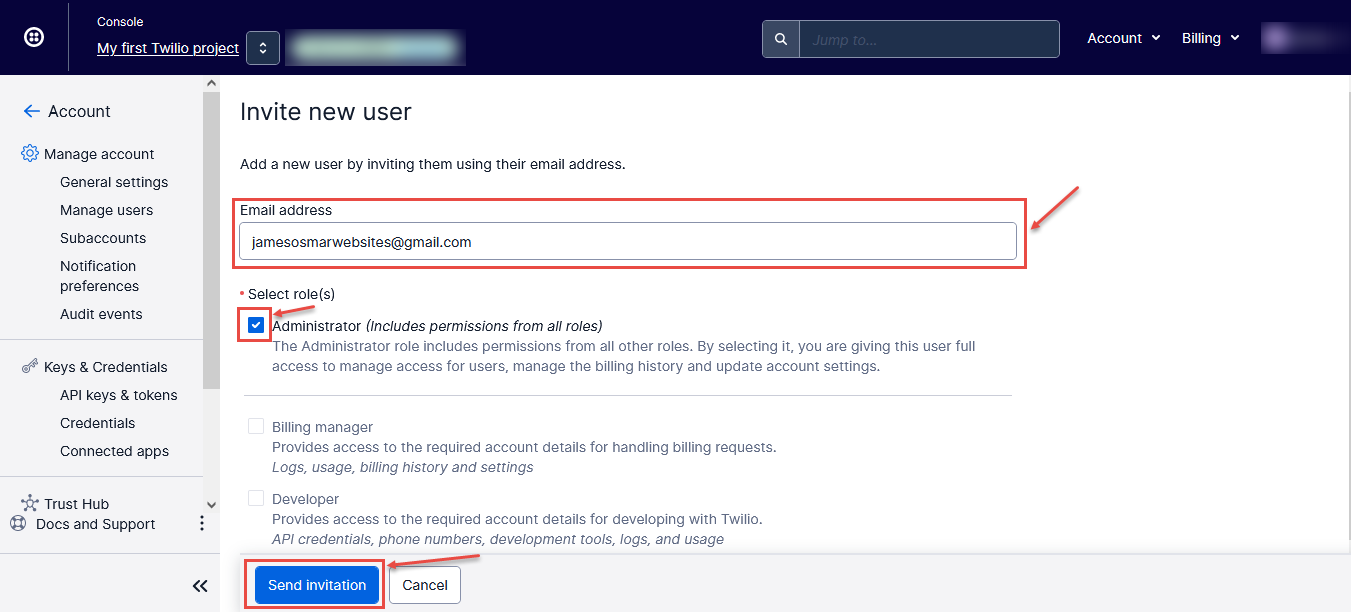Expand the Account dropdown in header

[1123, 38]
